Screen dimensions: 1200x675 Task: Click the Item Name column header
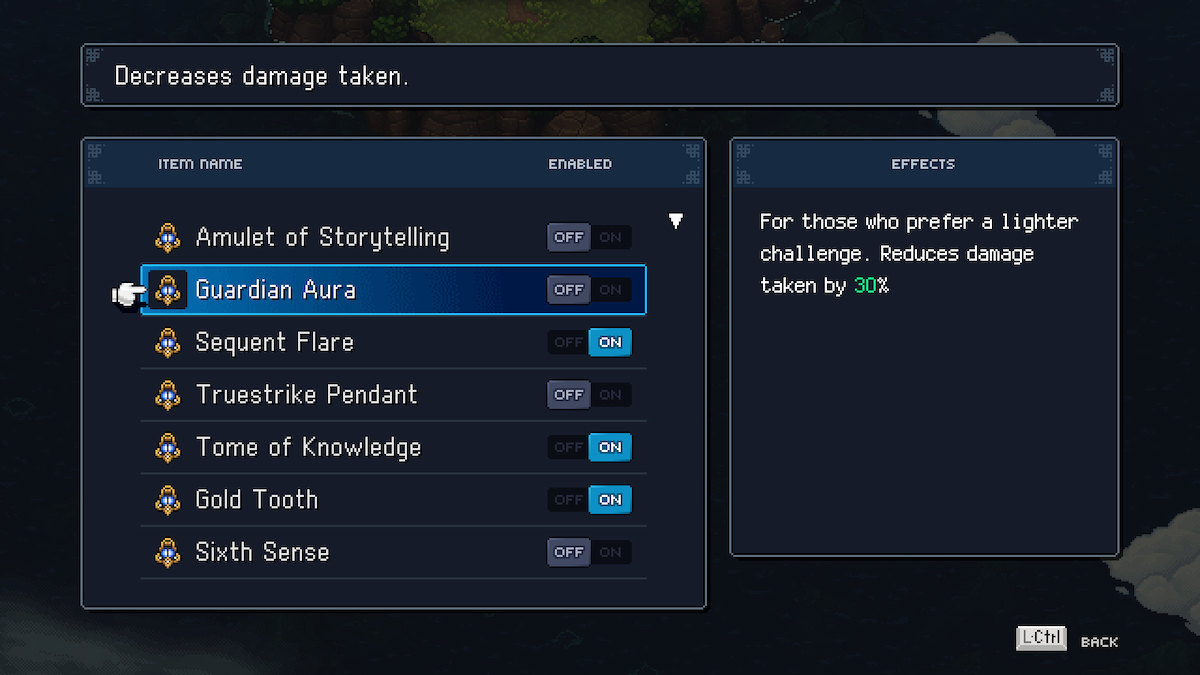200,164
